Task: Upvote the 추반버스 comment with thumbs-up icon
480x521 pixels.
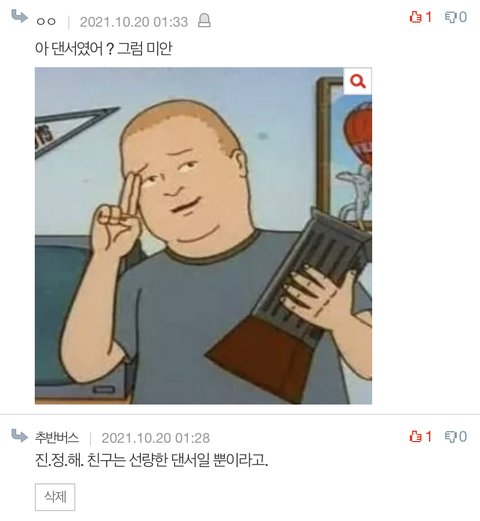Action: click(x=416, y=436)
